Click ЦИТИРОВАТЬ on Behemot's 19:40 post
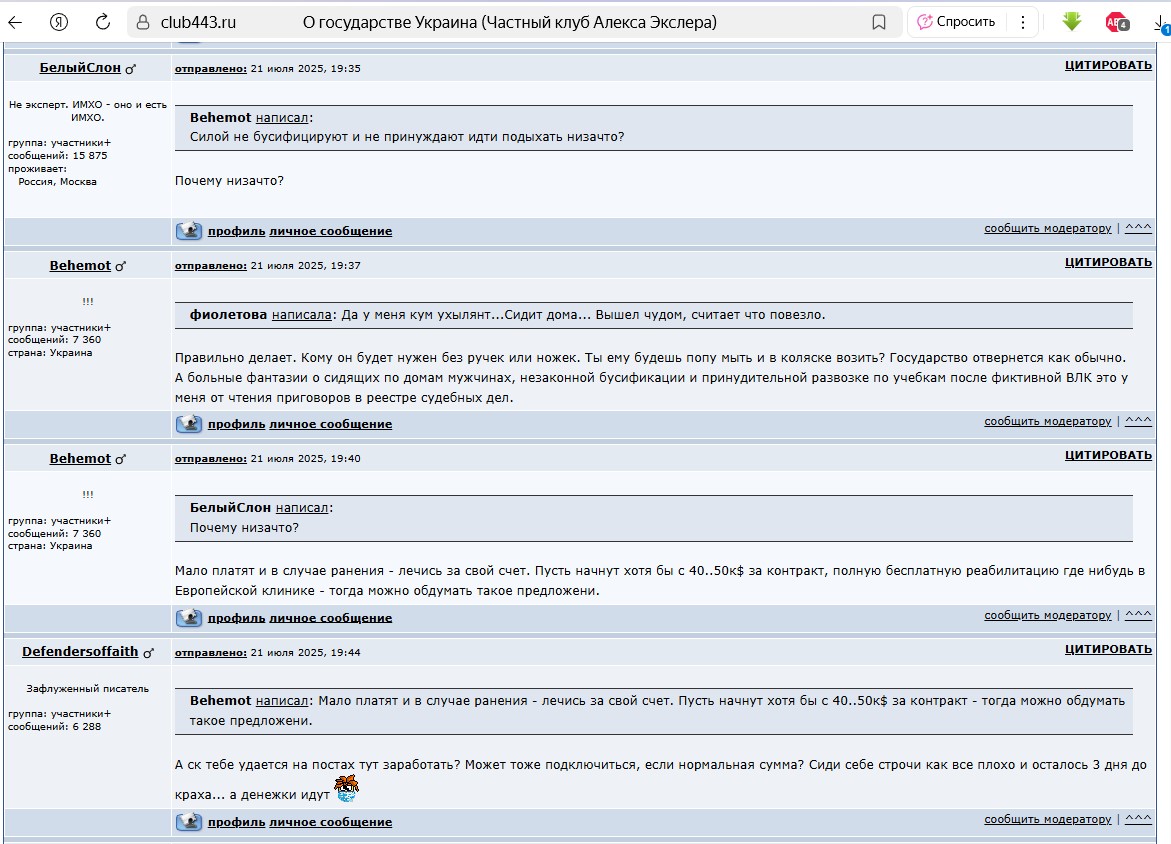1171x844 pixels. (x=1108, y=455)
